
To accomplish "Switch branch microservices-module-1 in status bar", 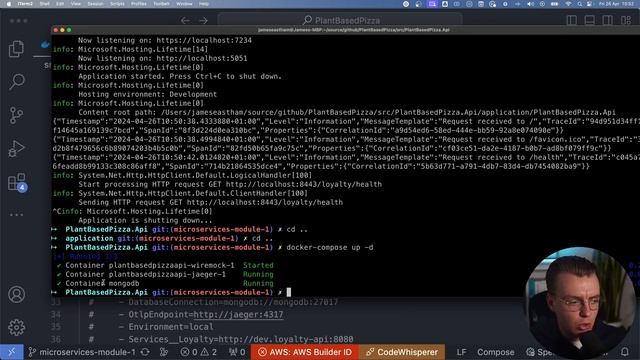I will tap(82, 352).
